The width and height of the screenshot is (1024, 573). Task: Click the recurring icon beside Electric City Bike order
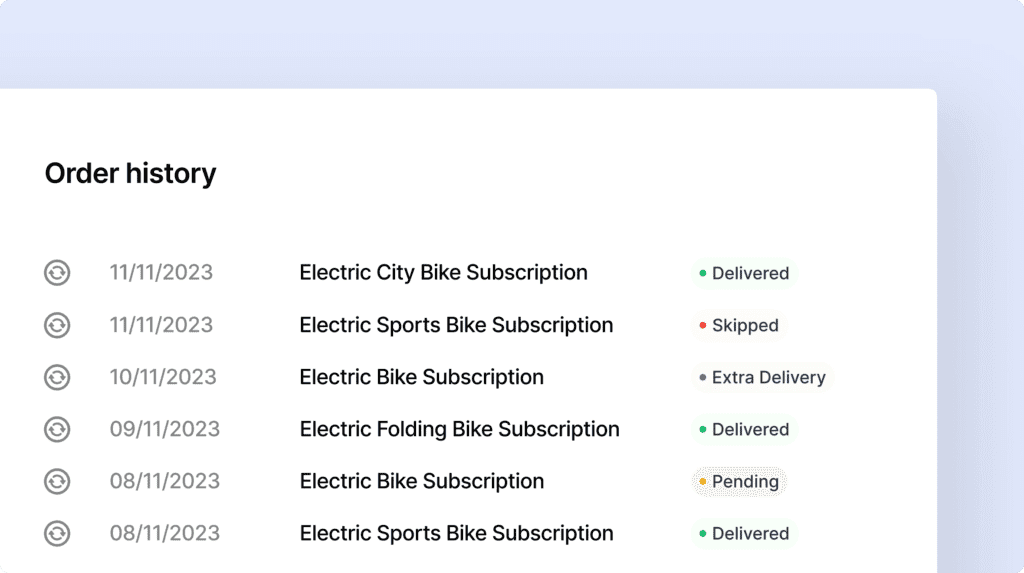coord(57,272)
